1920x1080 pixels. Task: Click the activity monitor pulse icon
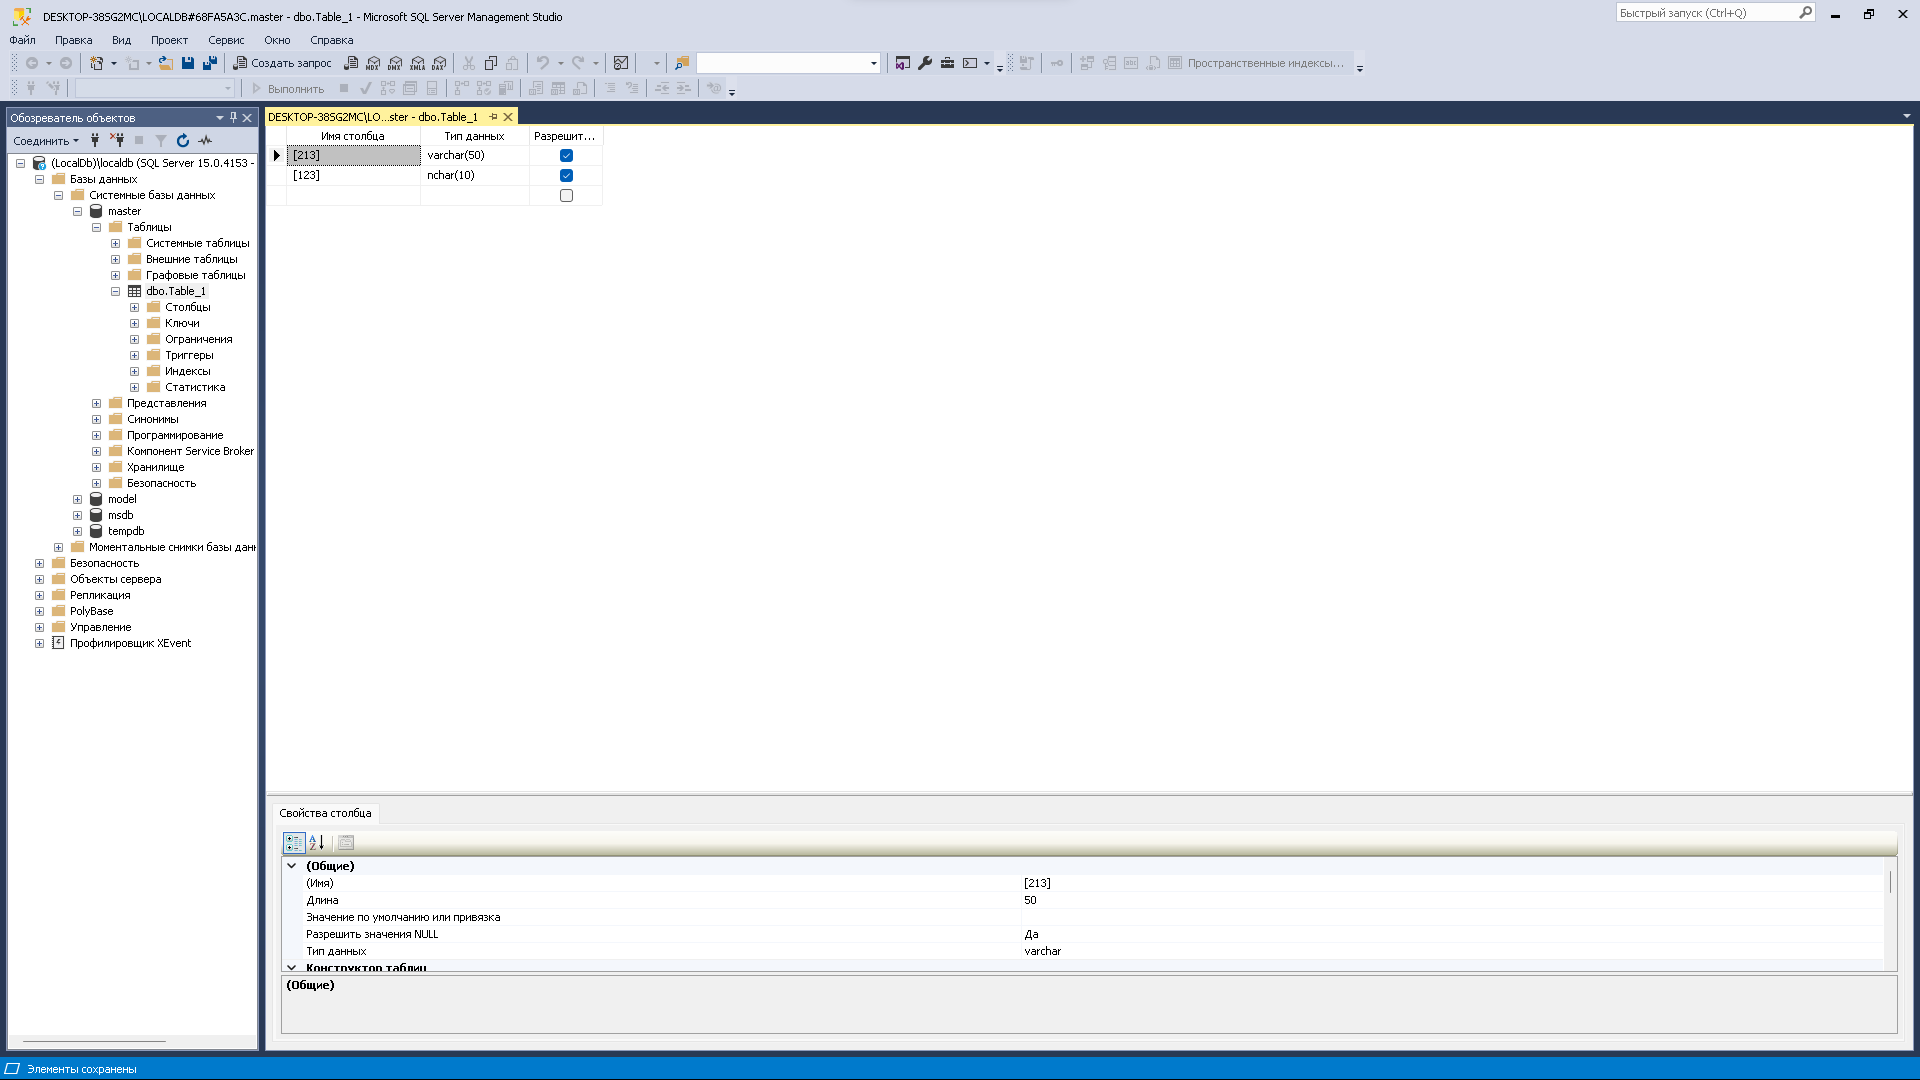(206, 141)
